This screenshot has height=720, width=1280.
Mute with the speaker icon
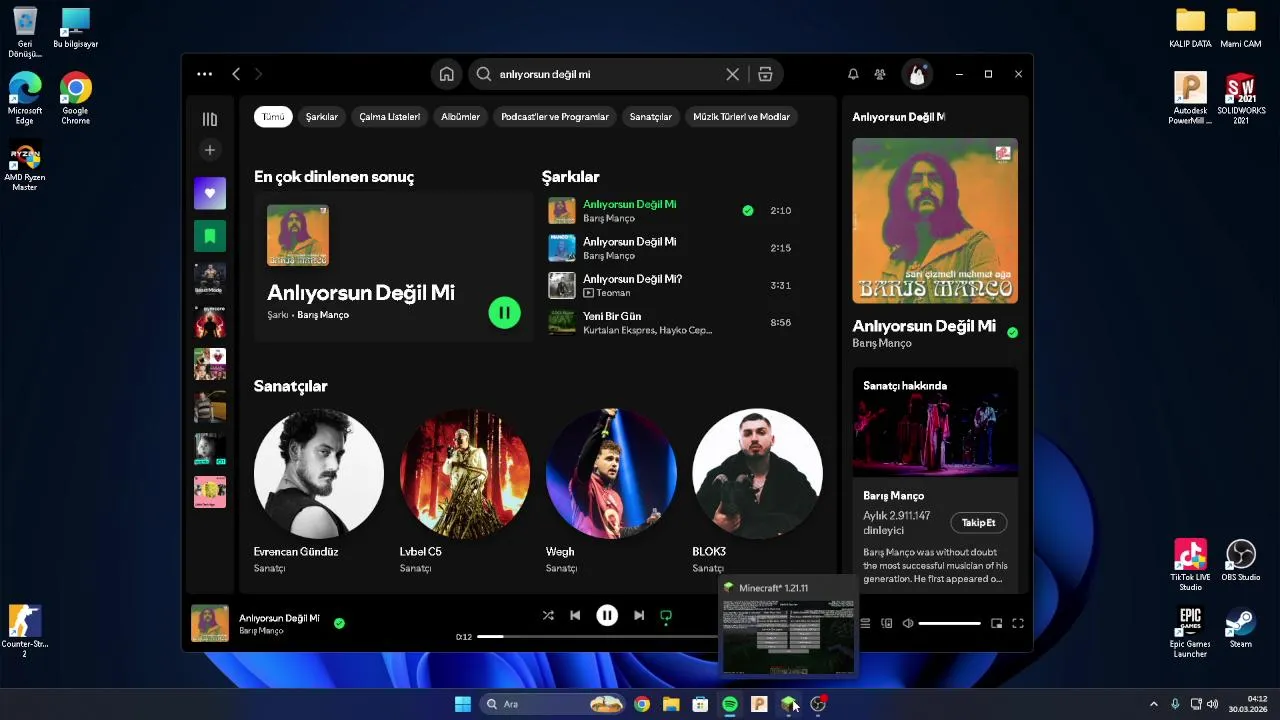pos(908,623)
